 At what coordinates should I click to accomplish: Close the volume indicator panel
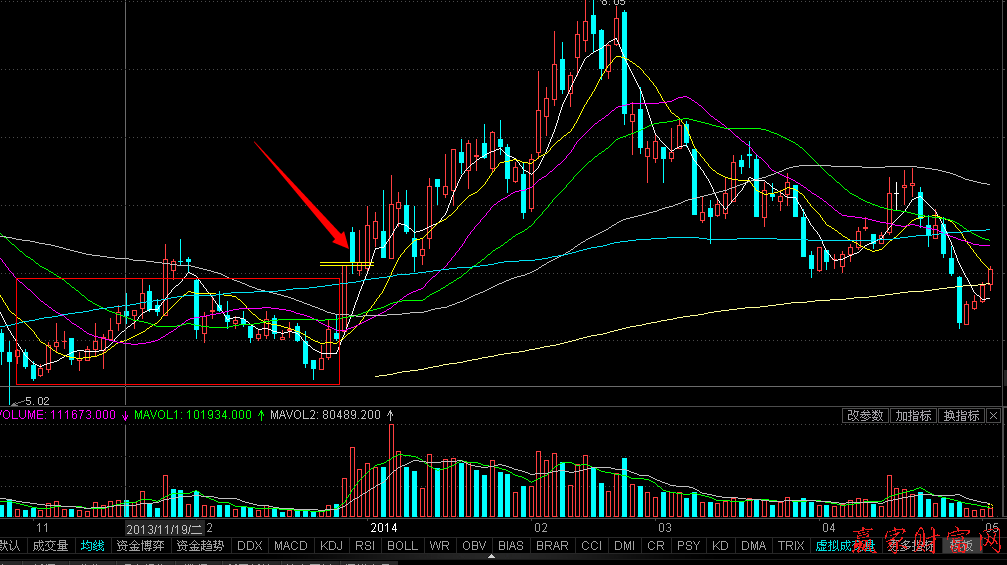[x=994, y=415]
